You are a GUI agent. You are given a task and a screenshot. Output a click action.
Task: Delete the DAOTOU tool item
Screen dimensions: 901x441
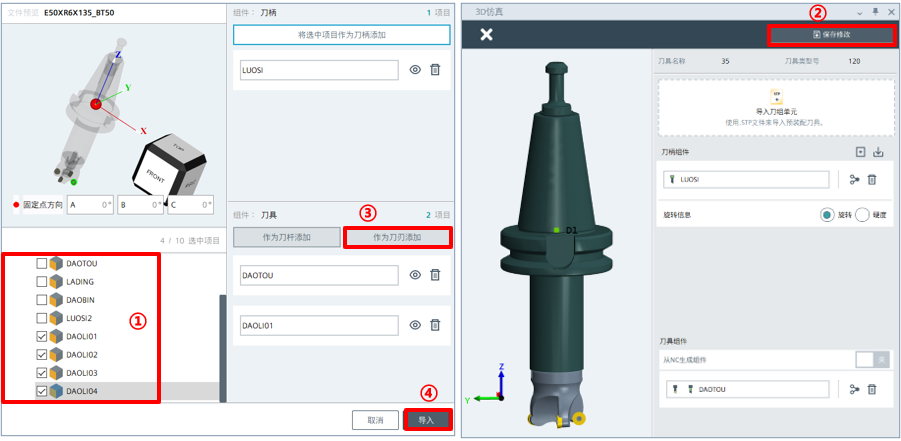435,275
